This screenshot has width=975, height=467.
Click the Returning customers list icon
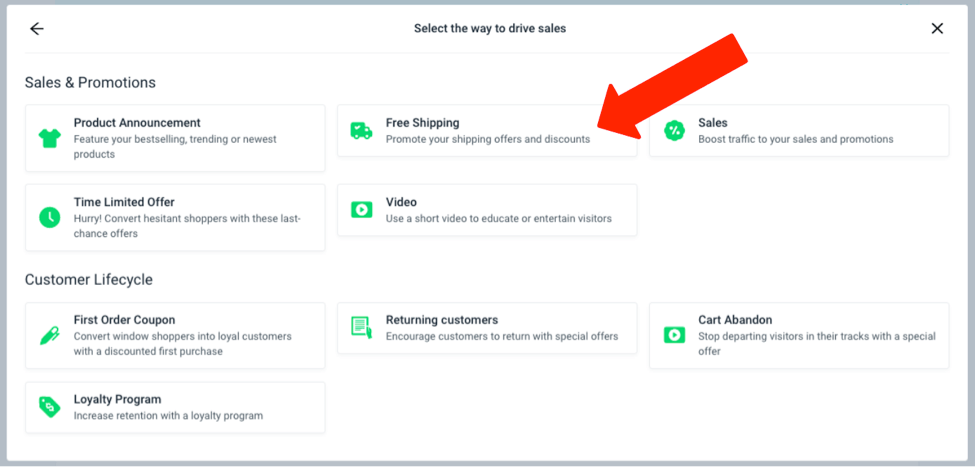click(x=361, y=327)
